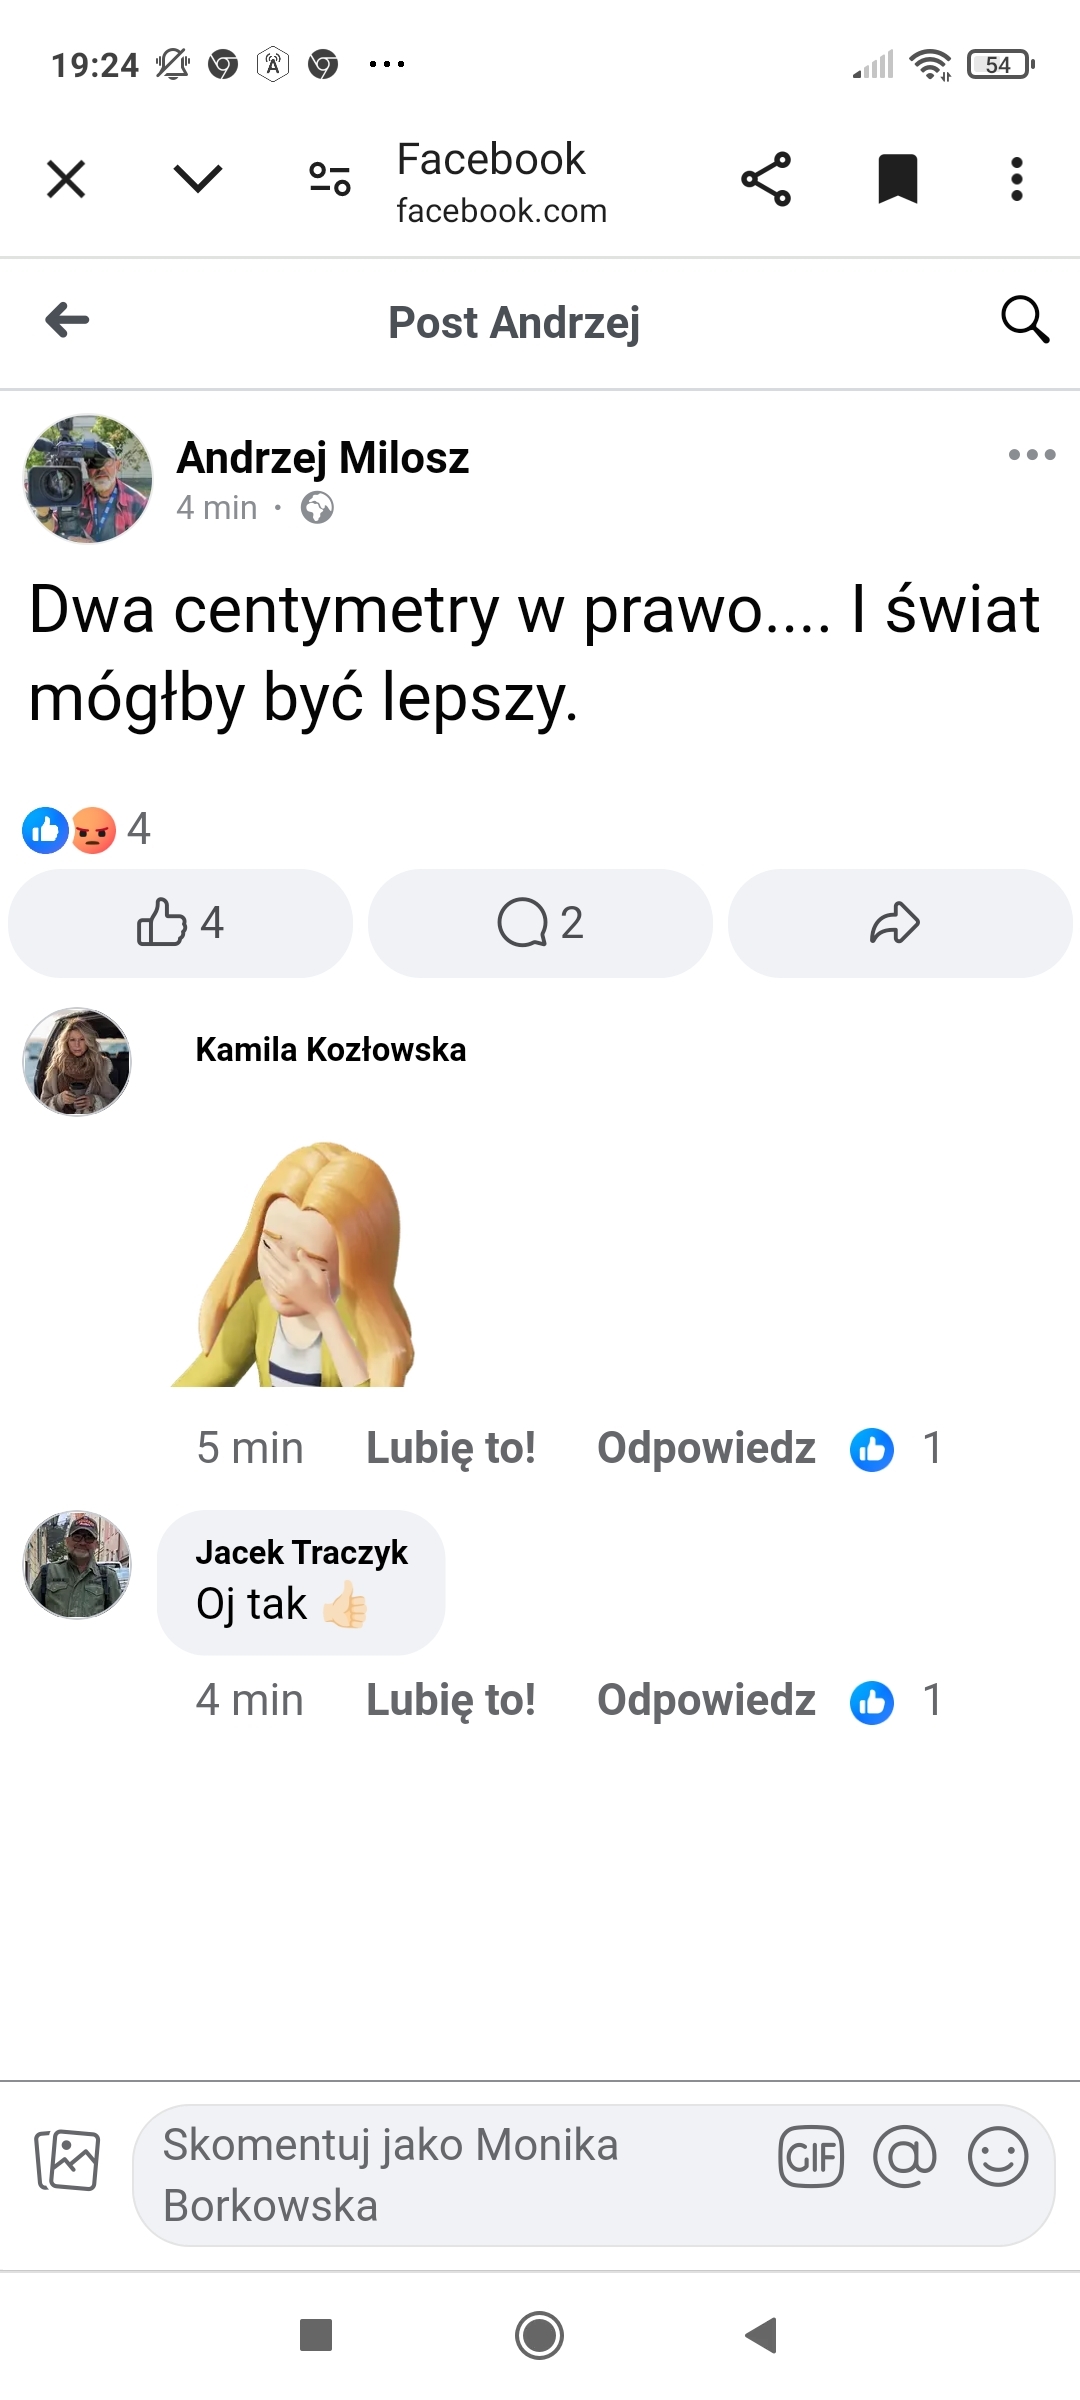The height and width of the screenshot is (2400, 1080).
Task: Open search with the magnifier icon
Action: tap(1025, 321)
